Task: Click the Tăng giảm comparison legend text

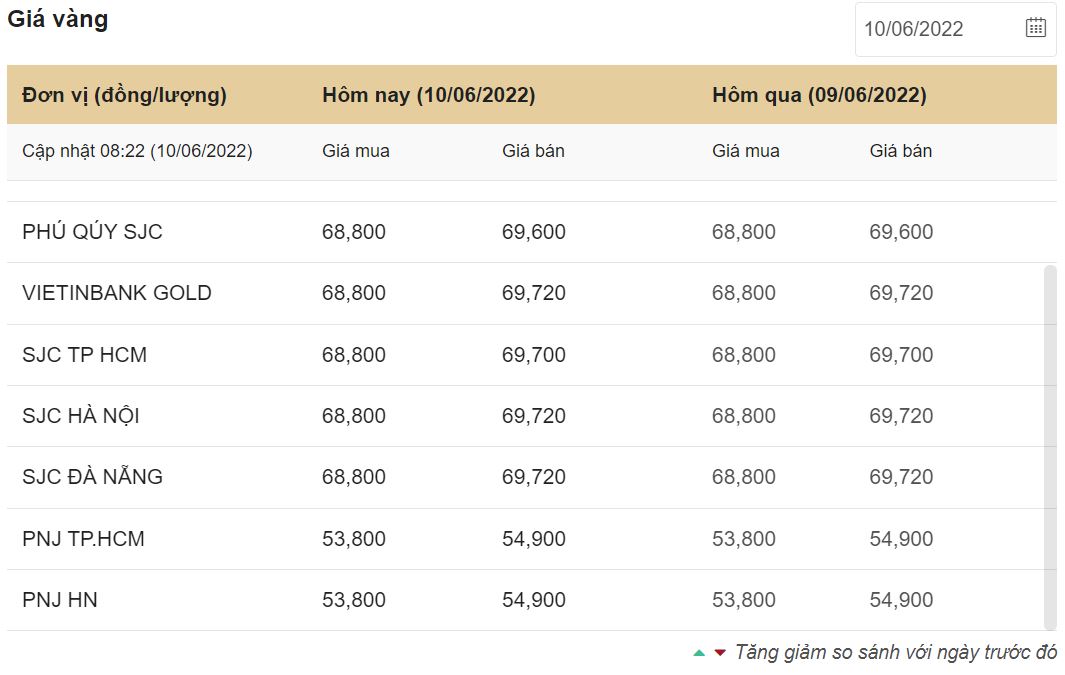Action: [x=895, y=653]
